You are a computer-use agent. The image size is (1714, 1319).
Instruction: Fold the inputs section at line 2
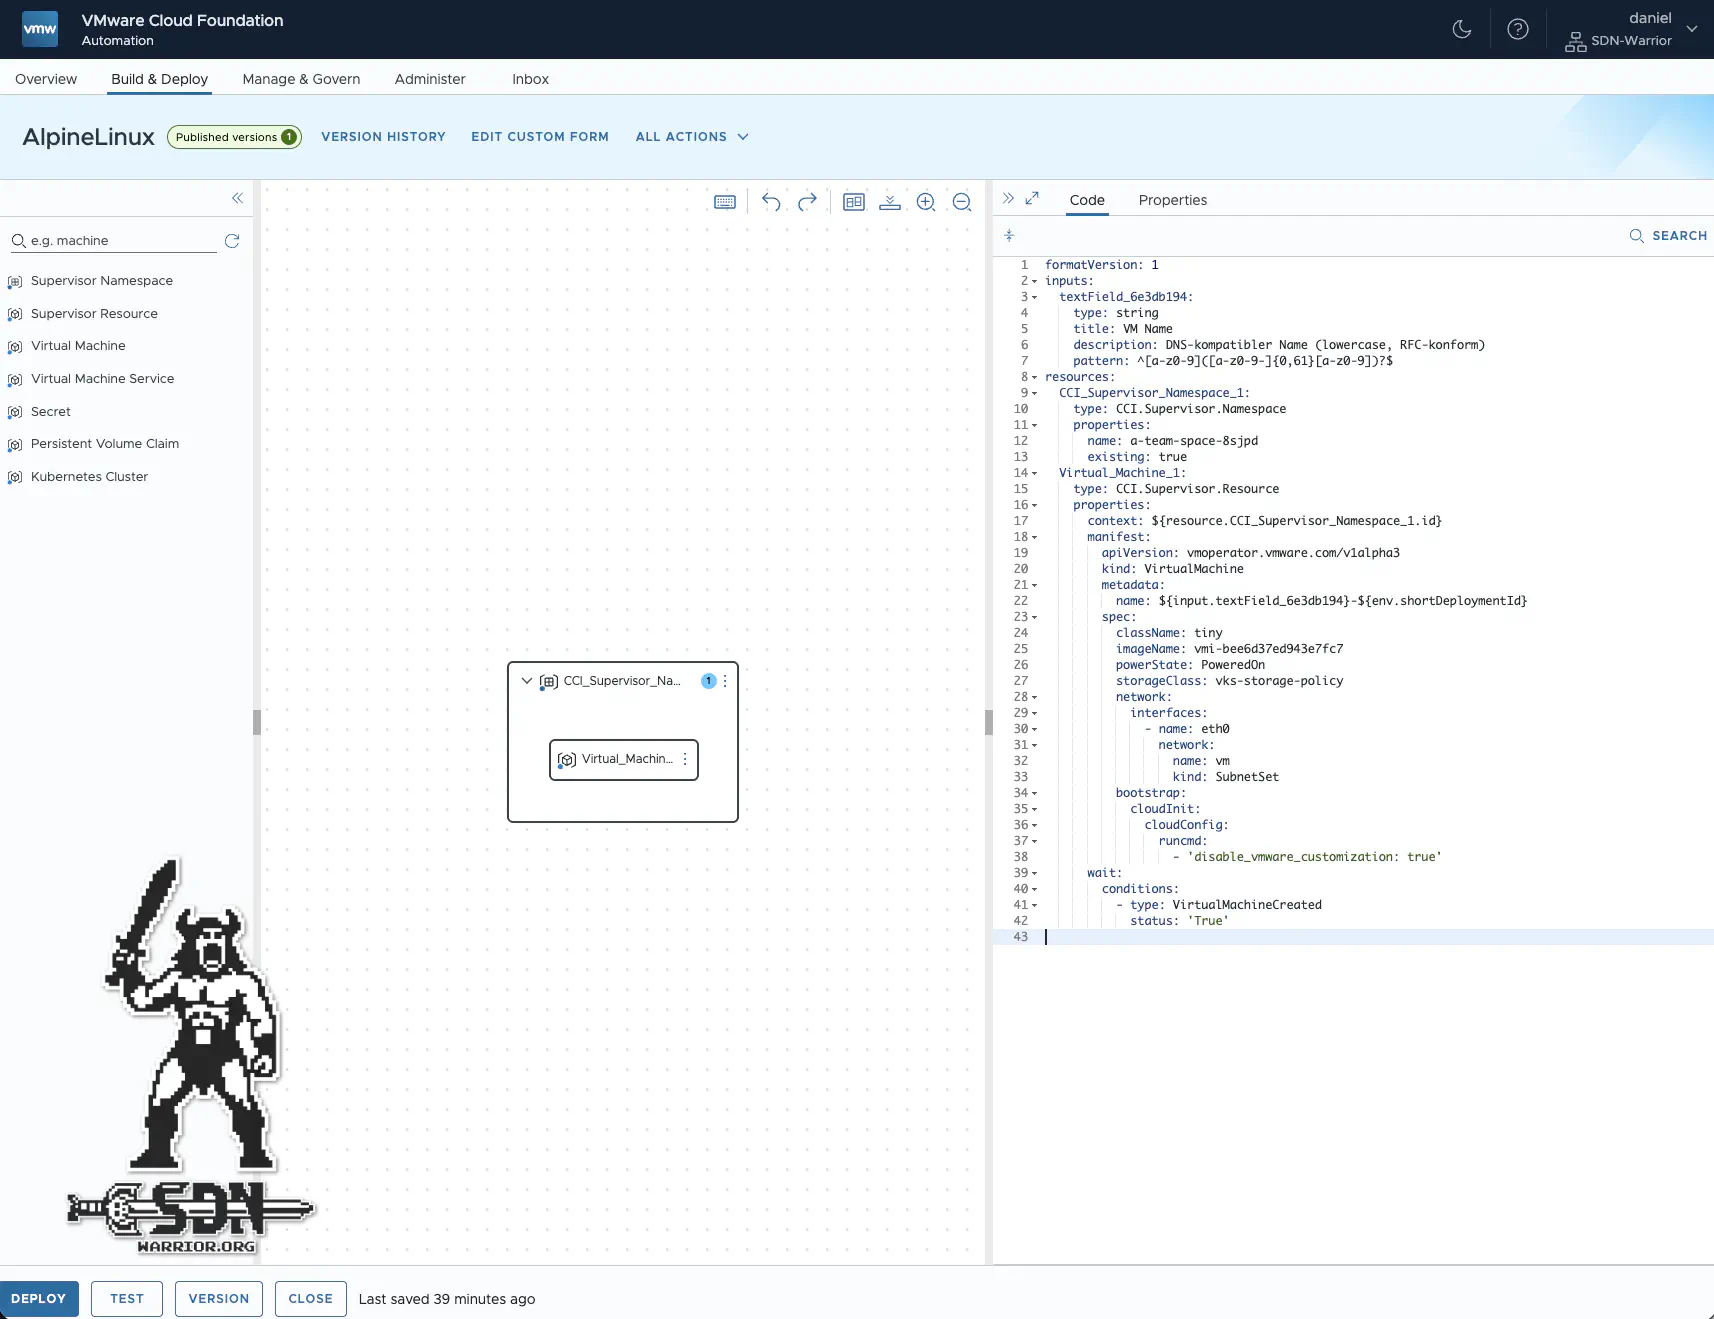pos(1034,281)
